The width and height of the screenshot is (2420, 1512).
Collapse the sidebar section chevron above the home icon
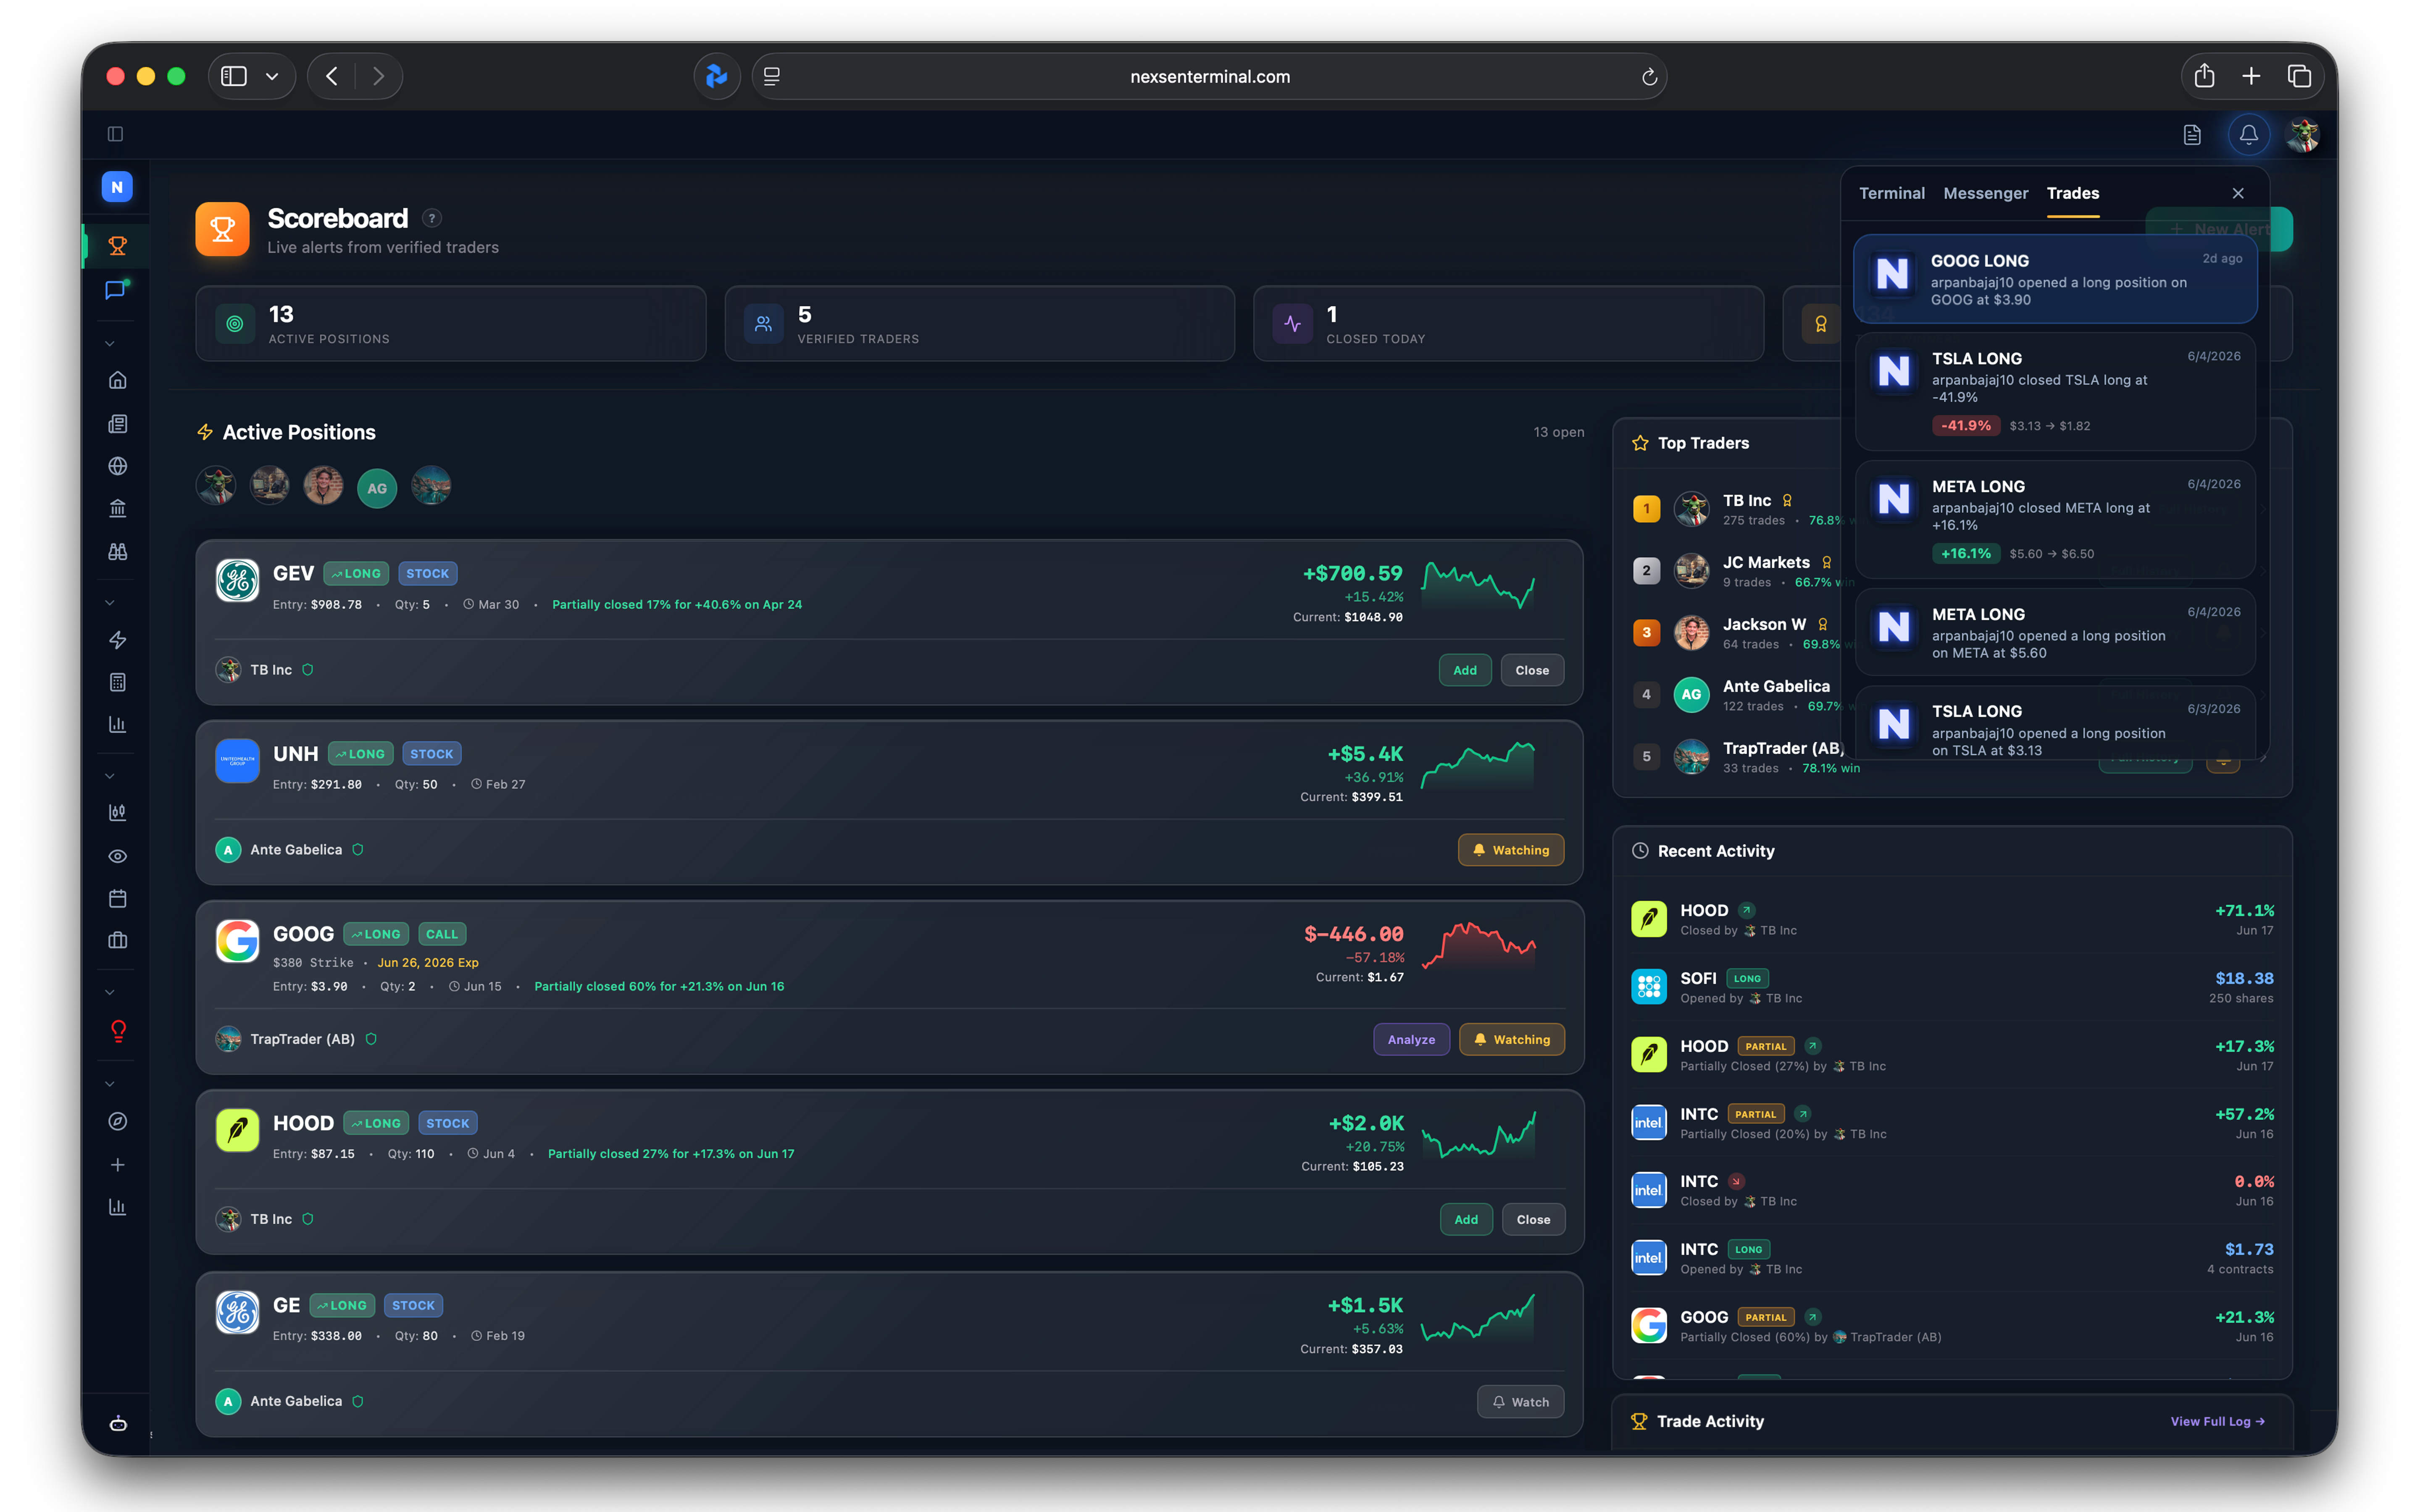[x=110, y=344]
